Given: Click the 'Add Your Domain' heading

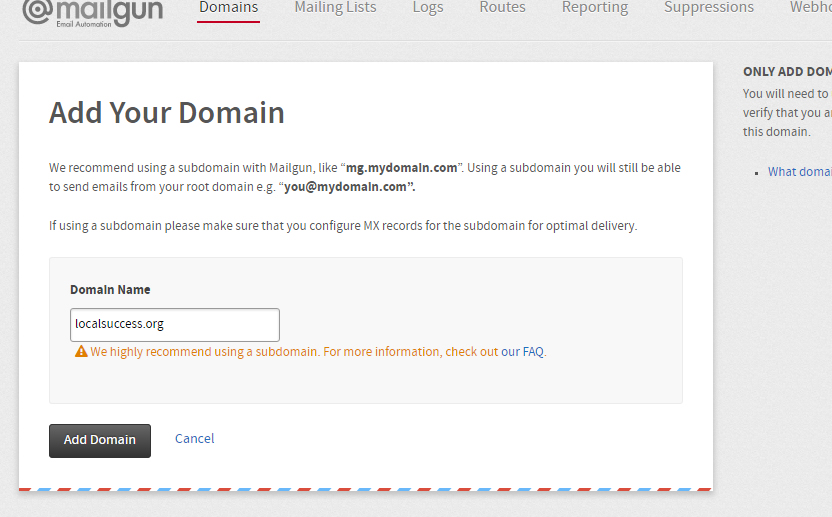Looking at the screenshot, I should 166,112.
